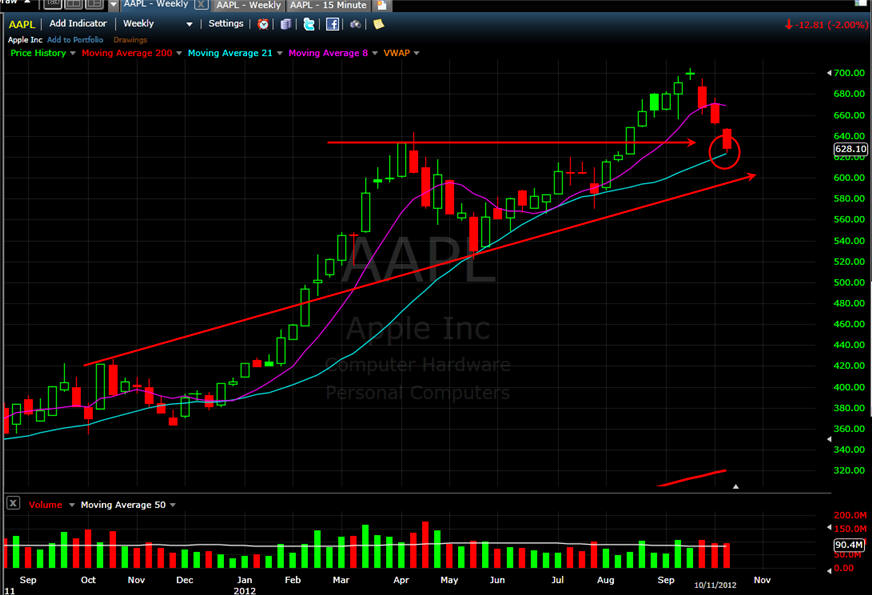This screenshot has width=872, height=595.
Task: Click the 700.00 price axis label
Action: point(849,73)
